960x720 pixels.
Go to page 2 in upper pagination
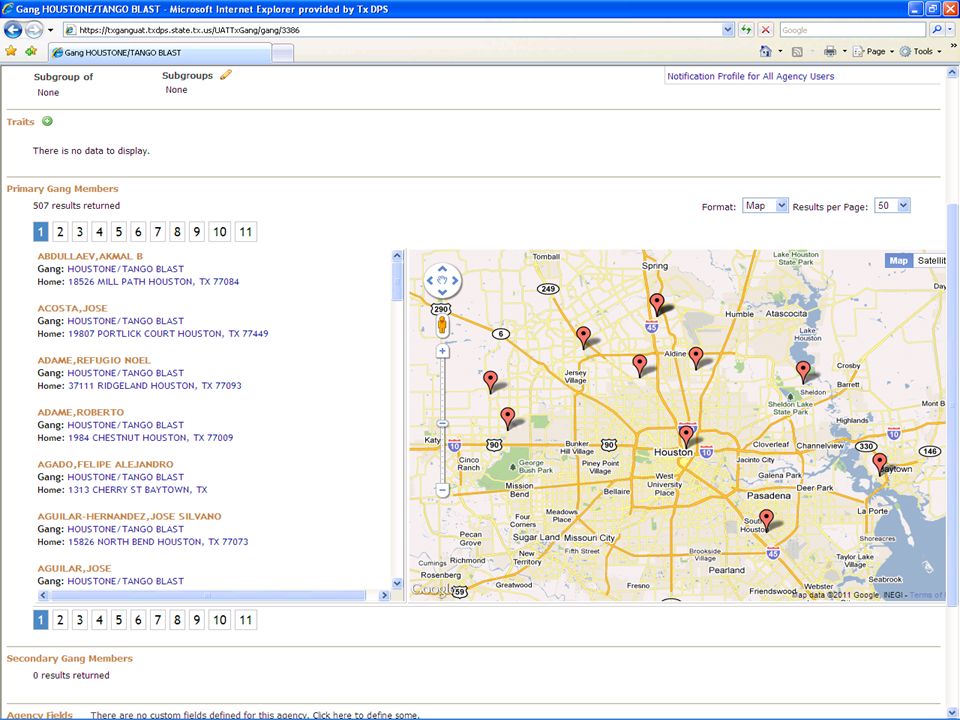click(x=60, y=231)
